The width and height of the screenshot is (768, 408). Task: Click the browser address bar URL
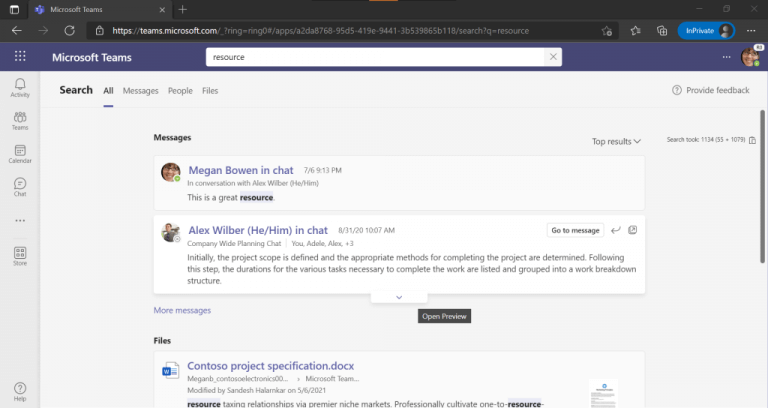click(320, 31)
